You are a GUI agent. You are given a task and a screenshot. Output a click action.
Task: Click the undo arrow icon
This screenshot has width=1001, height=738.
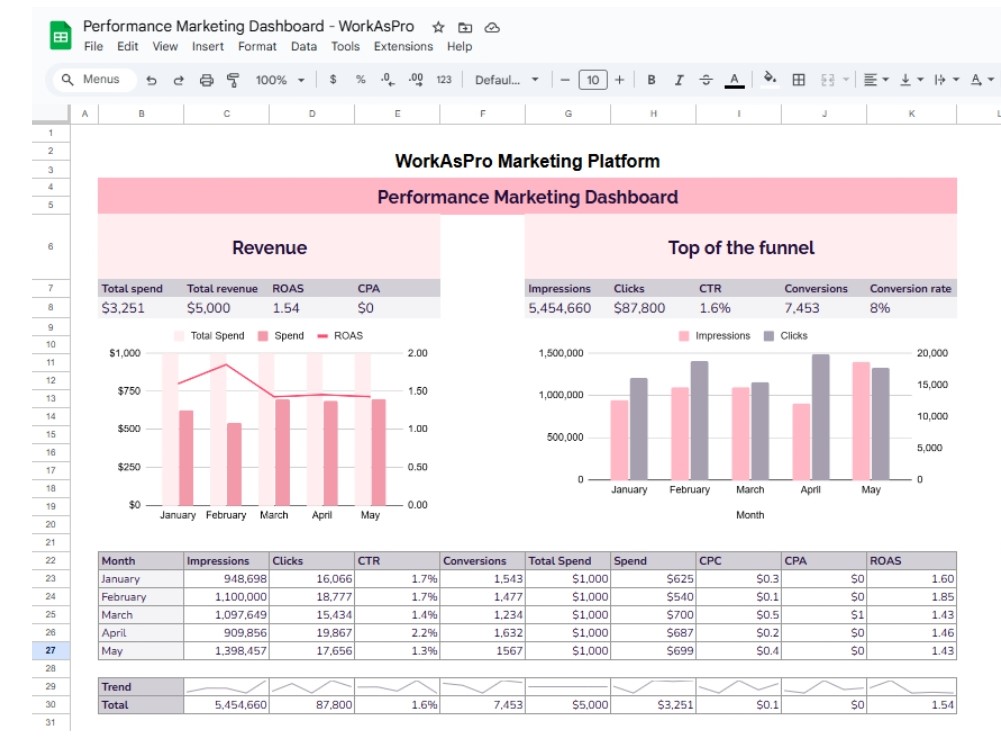(x=151, y=80)
